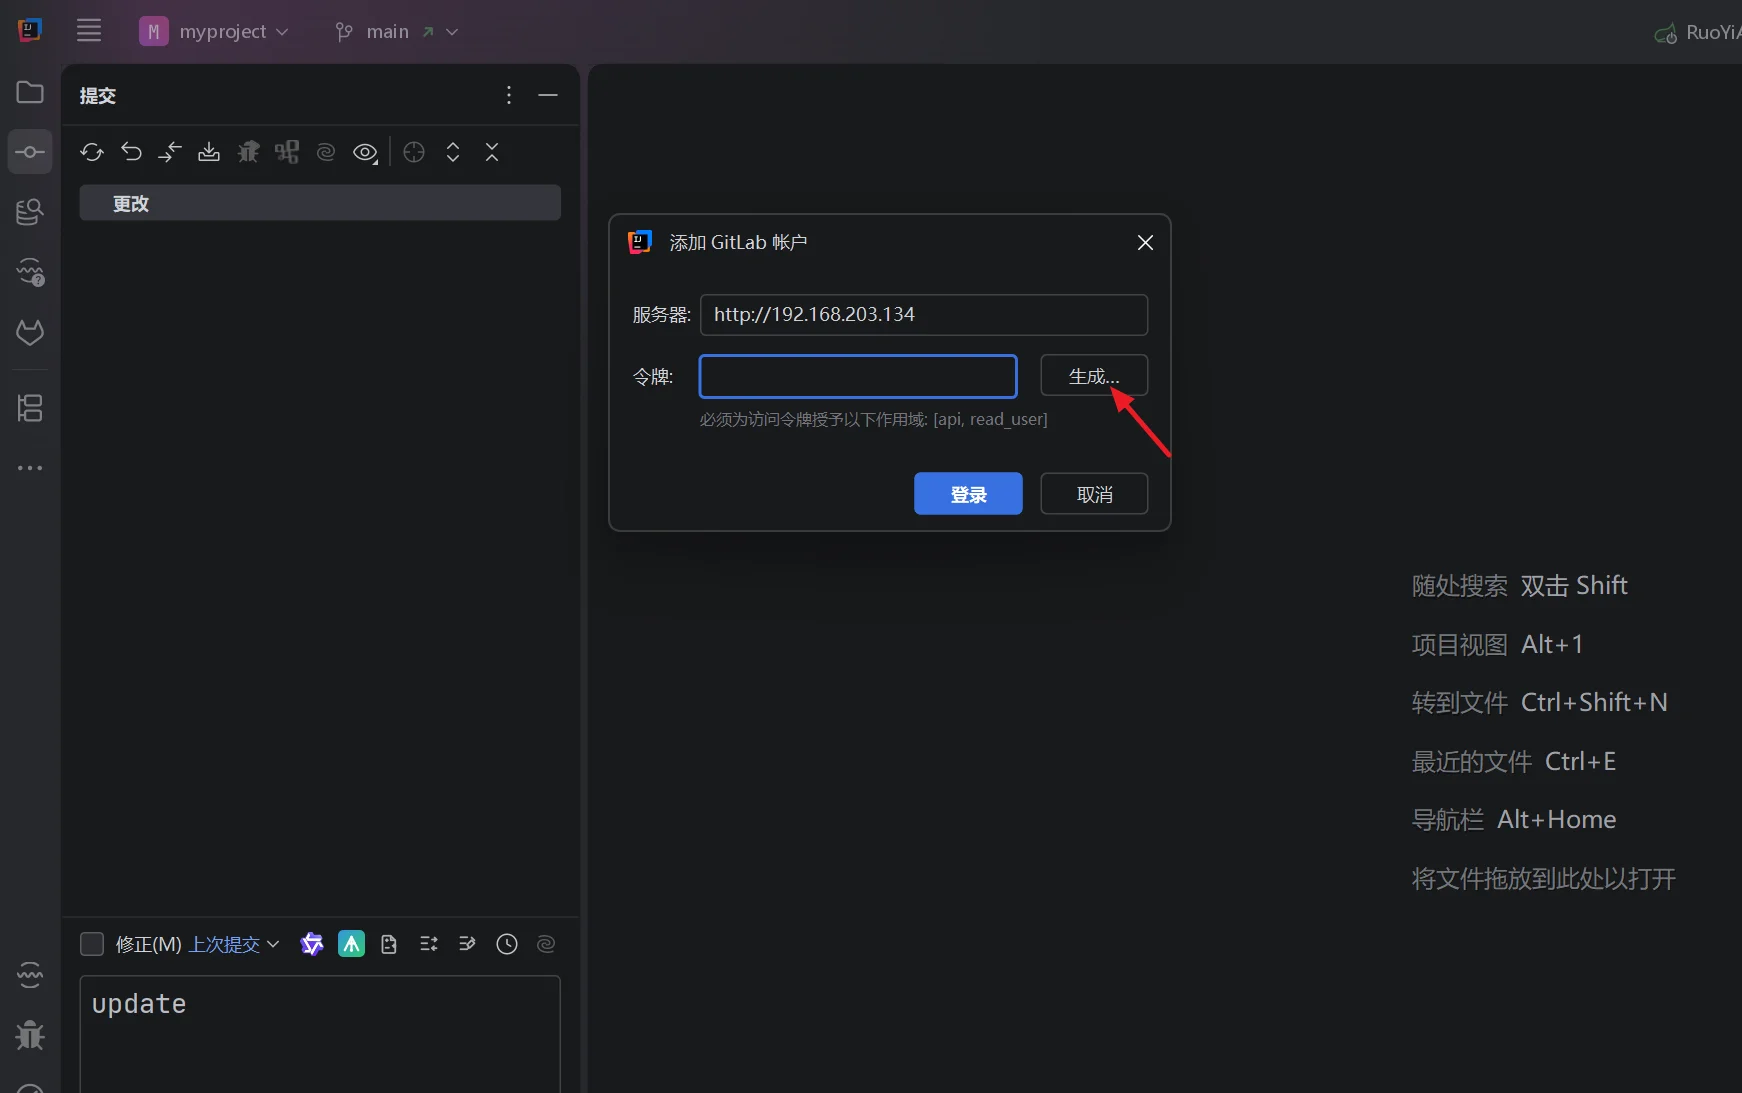Open the myproject project dropdown

[214, 31]
